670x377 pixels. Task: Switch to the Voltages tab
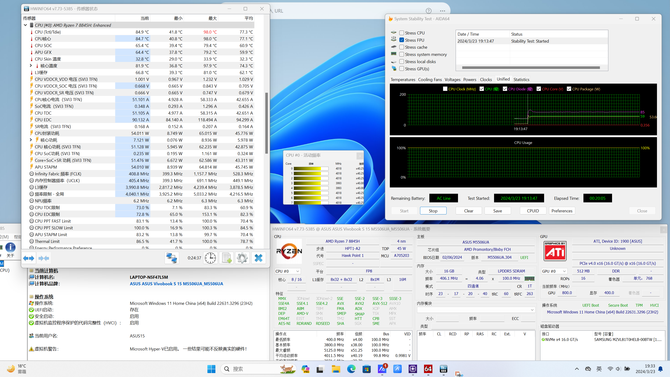[x=453, y=80]
